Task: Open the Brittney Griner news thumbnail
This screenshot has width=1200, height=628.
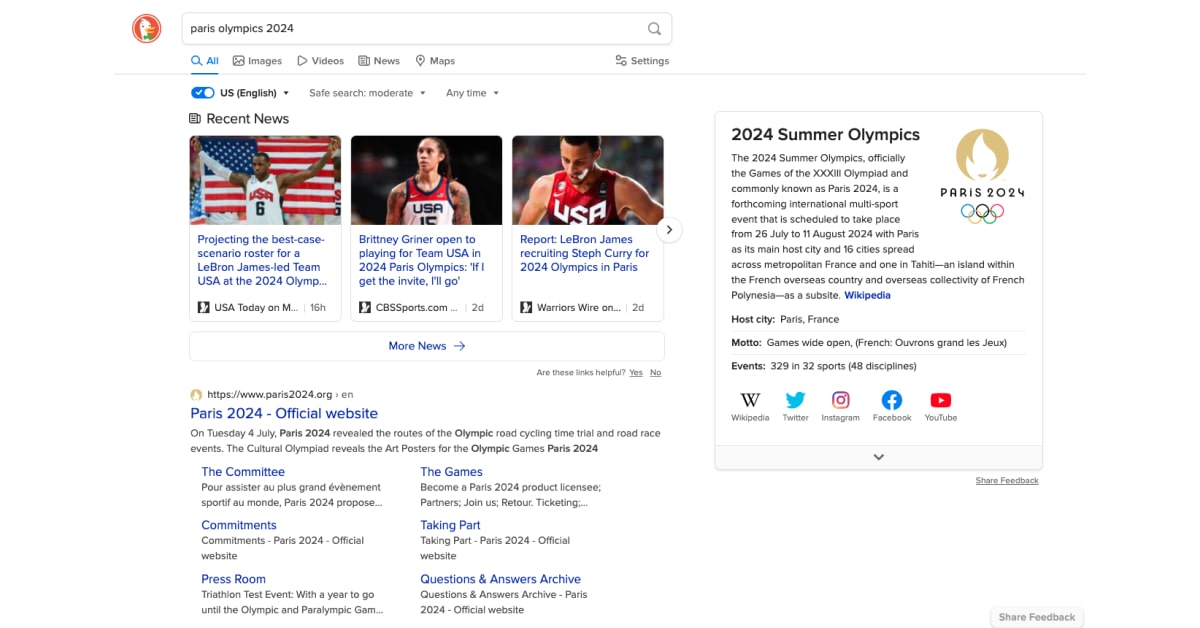Action: [x=426, y=180]
